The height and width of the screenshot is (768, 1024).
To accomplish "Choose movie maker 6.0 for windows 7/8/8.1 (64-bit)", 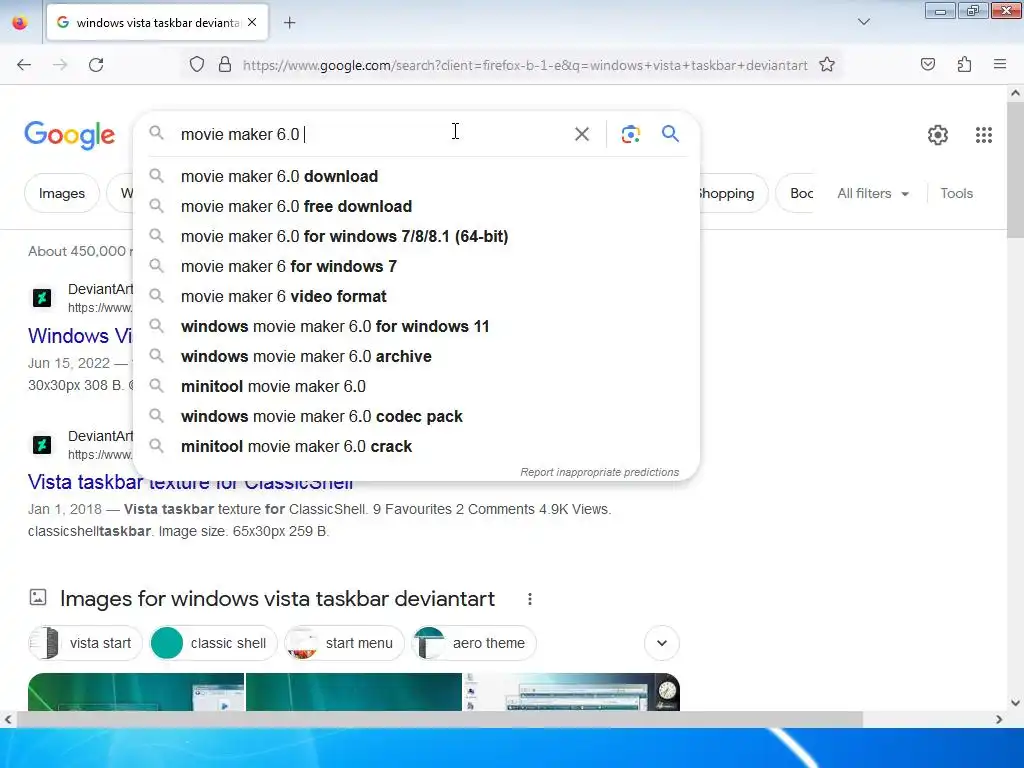I will 417,236.
